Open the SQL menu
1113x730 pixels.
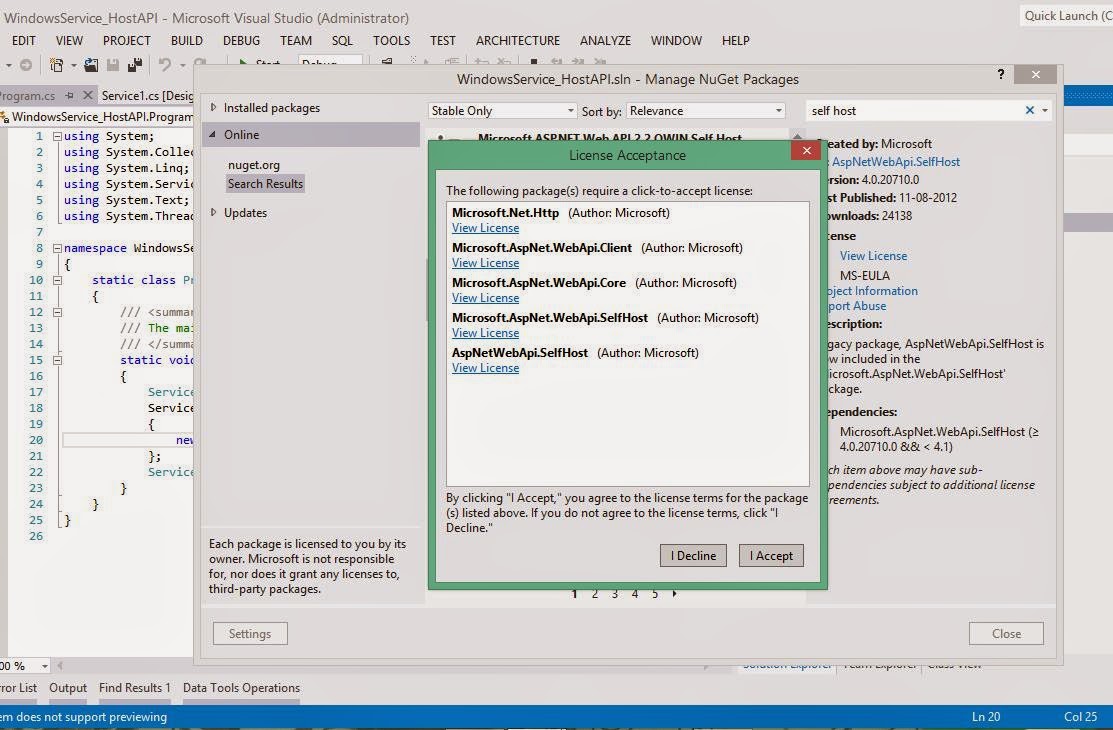[342, 40]
